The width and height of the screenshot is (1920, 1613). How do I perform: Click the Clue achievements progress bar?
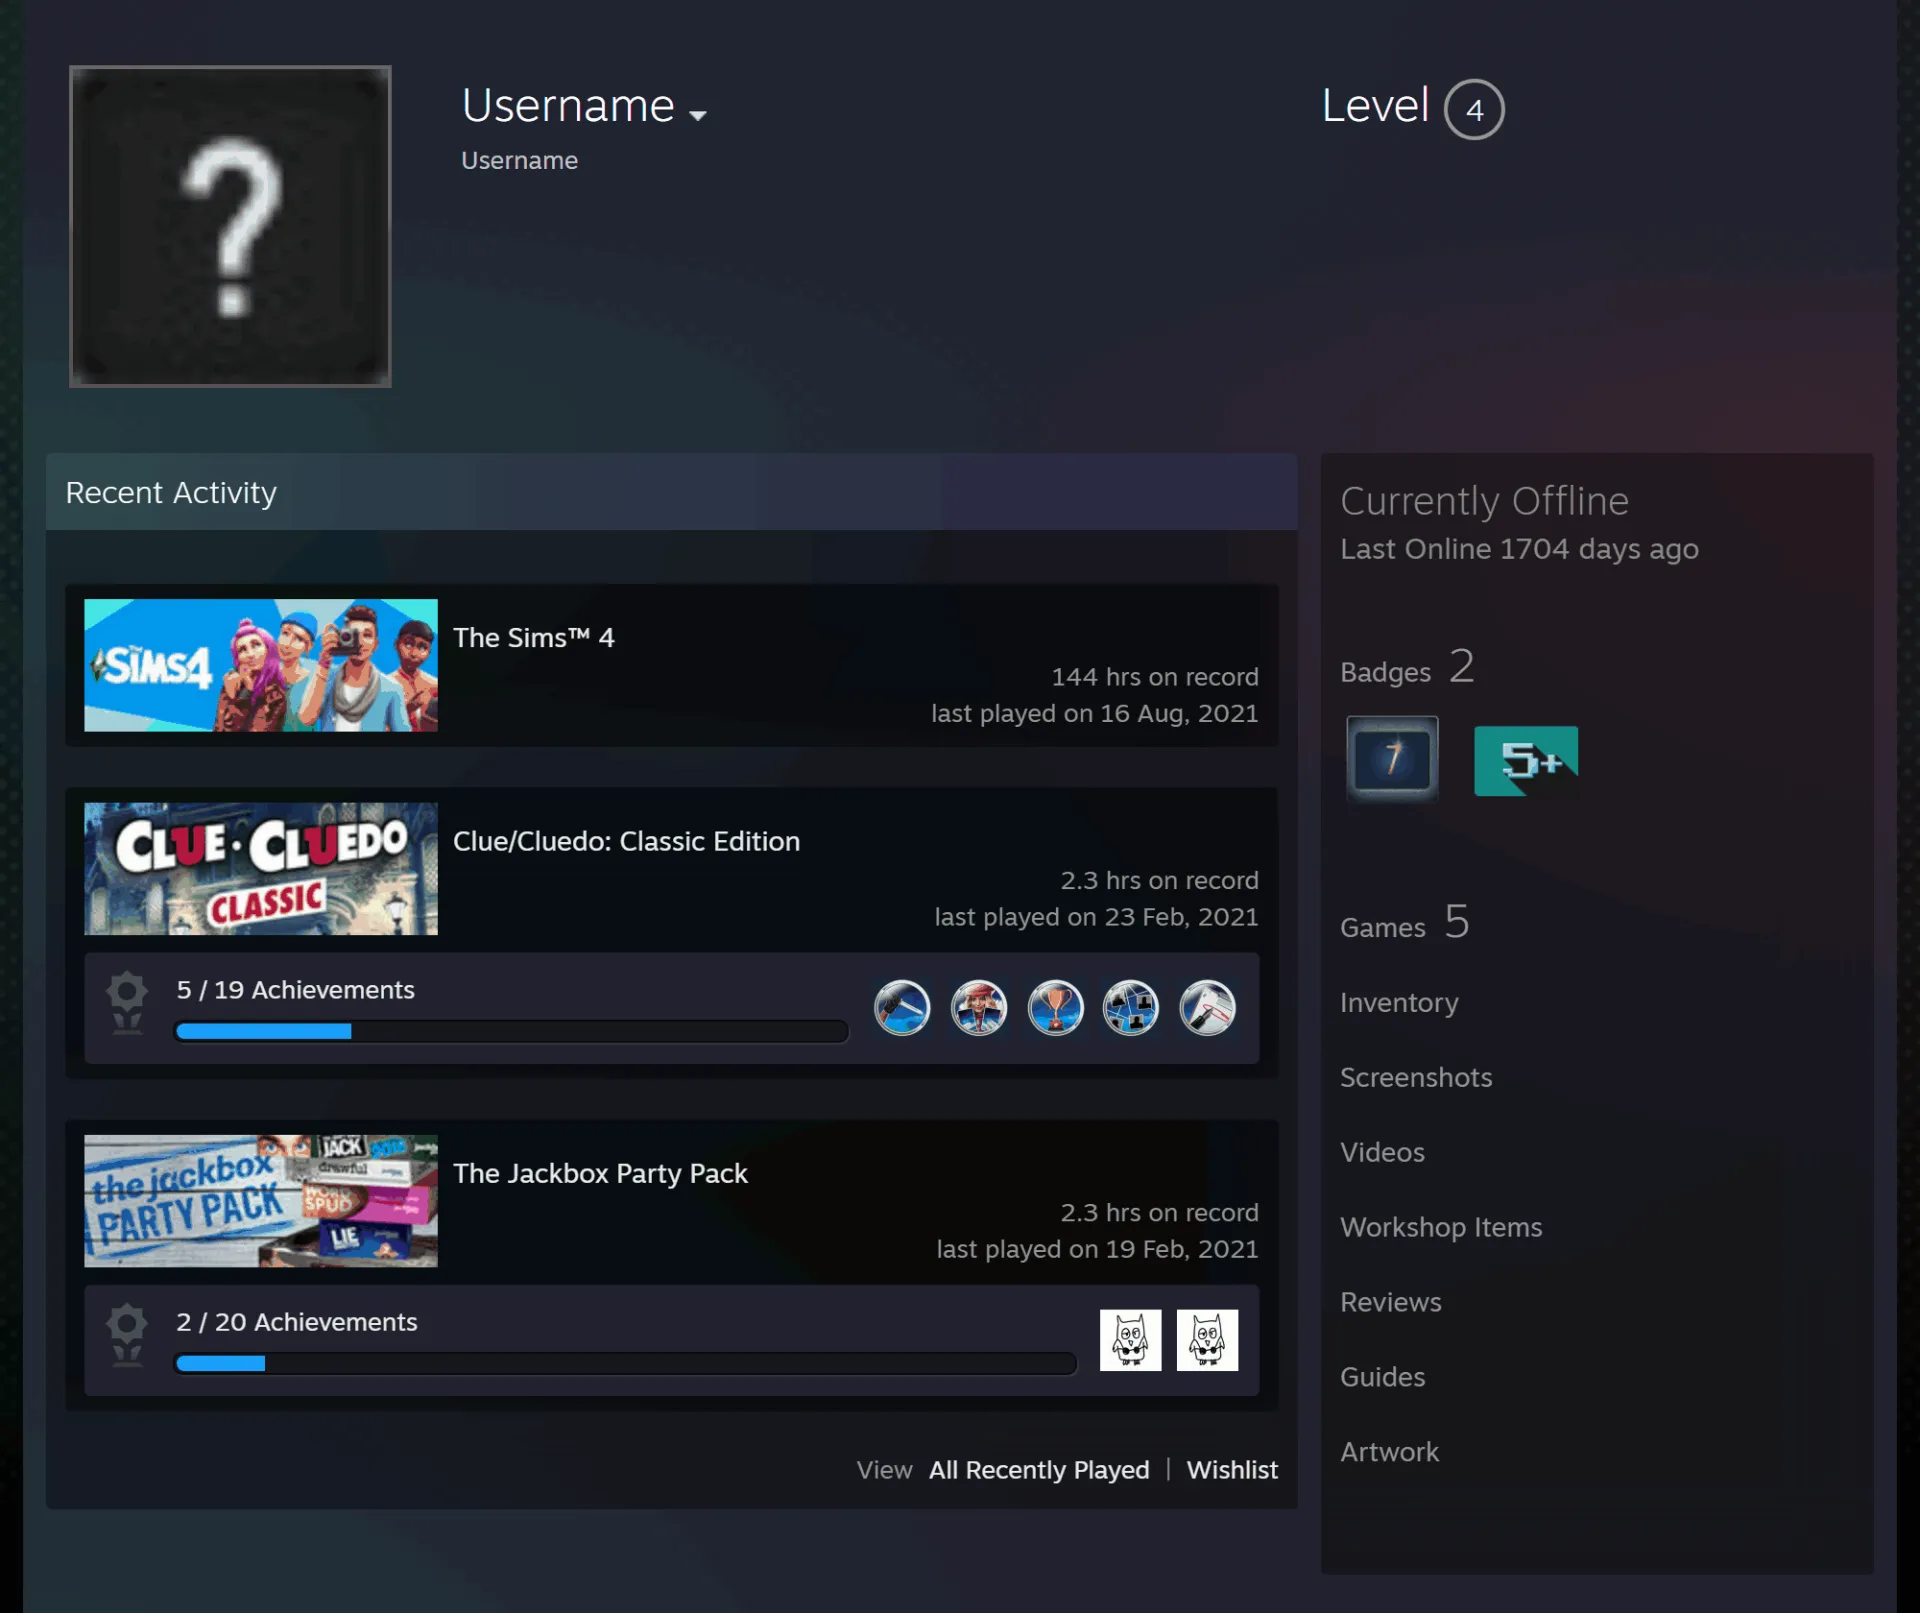point(512,1031)
